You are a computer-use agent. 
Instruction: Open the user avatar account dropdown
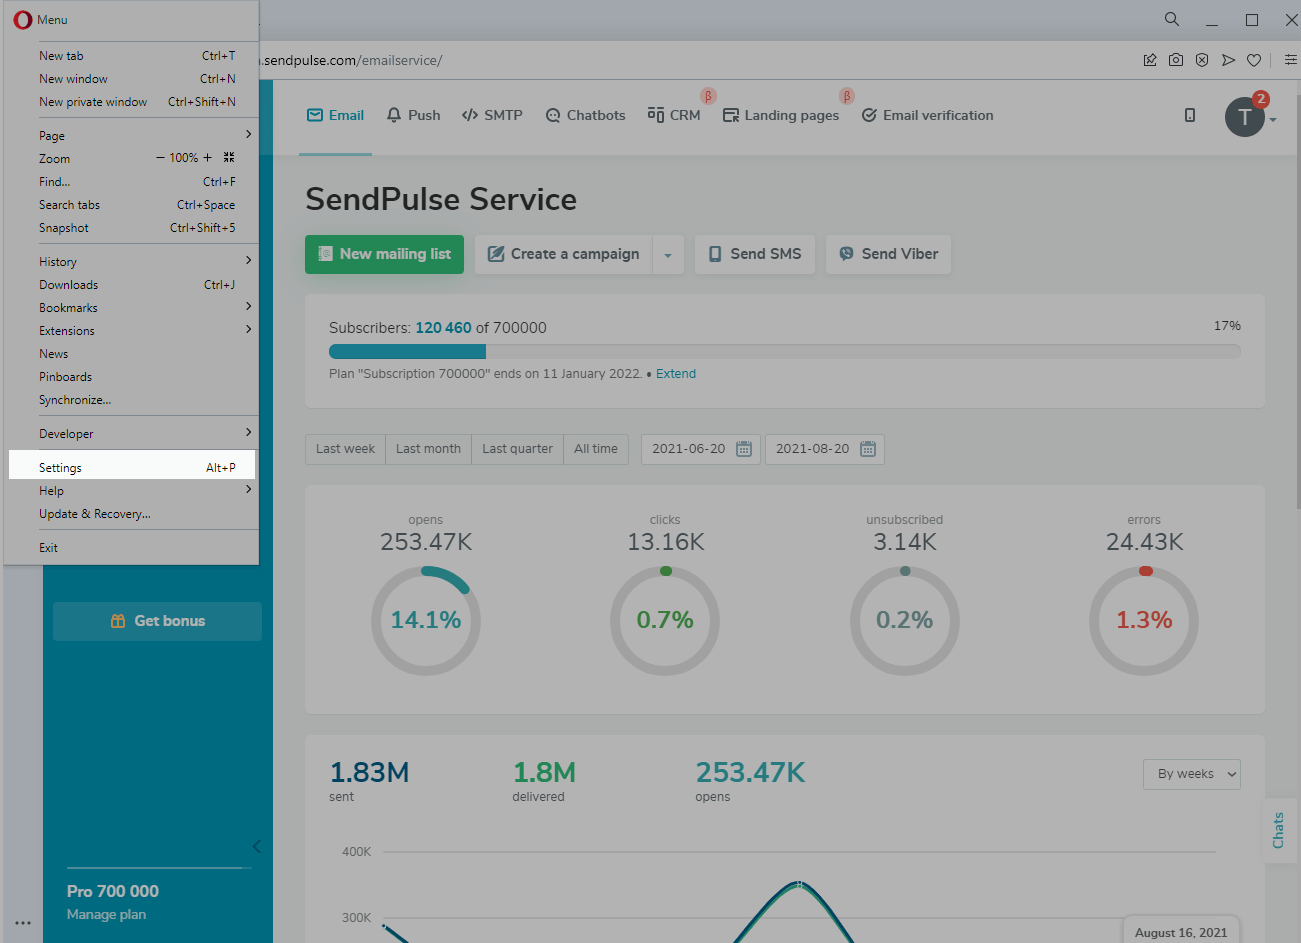1248,117
